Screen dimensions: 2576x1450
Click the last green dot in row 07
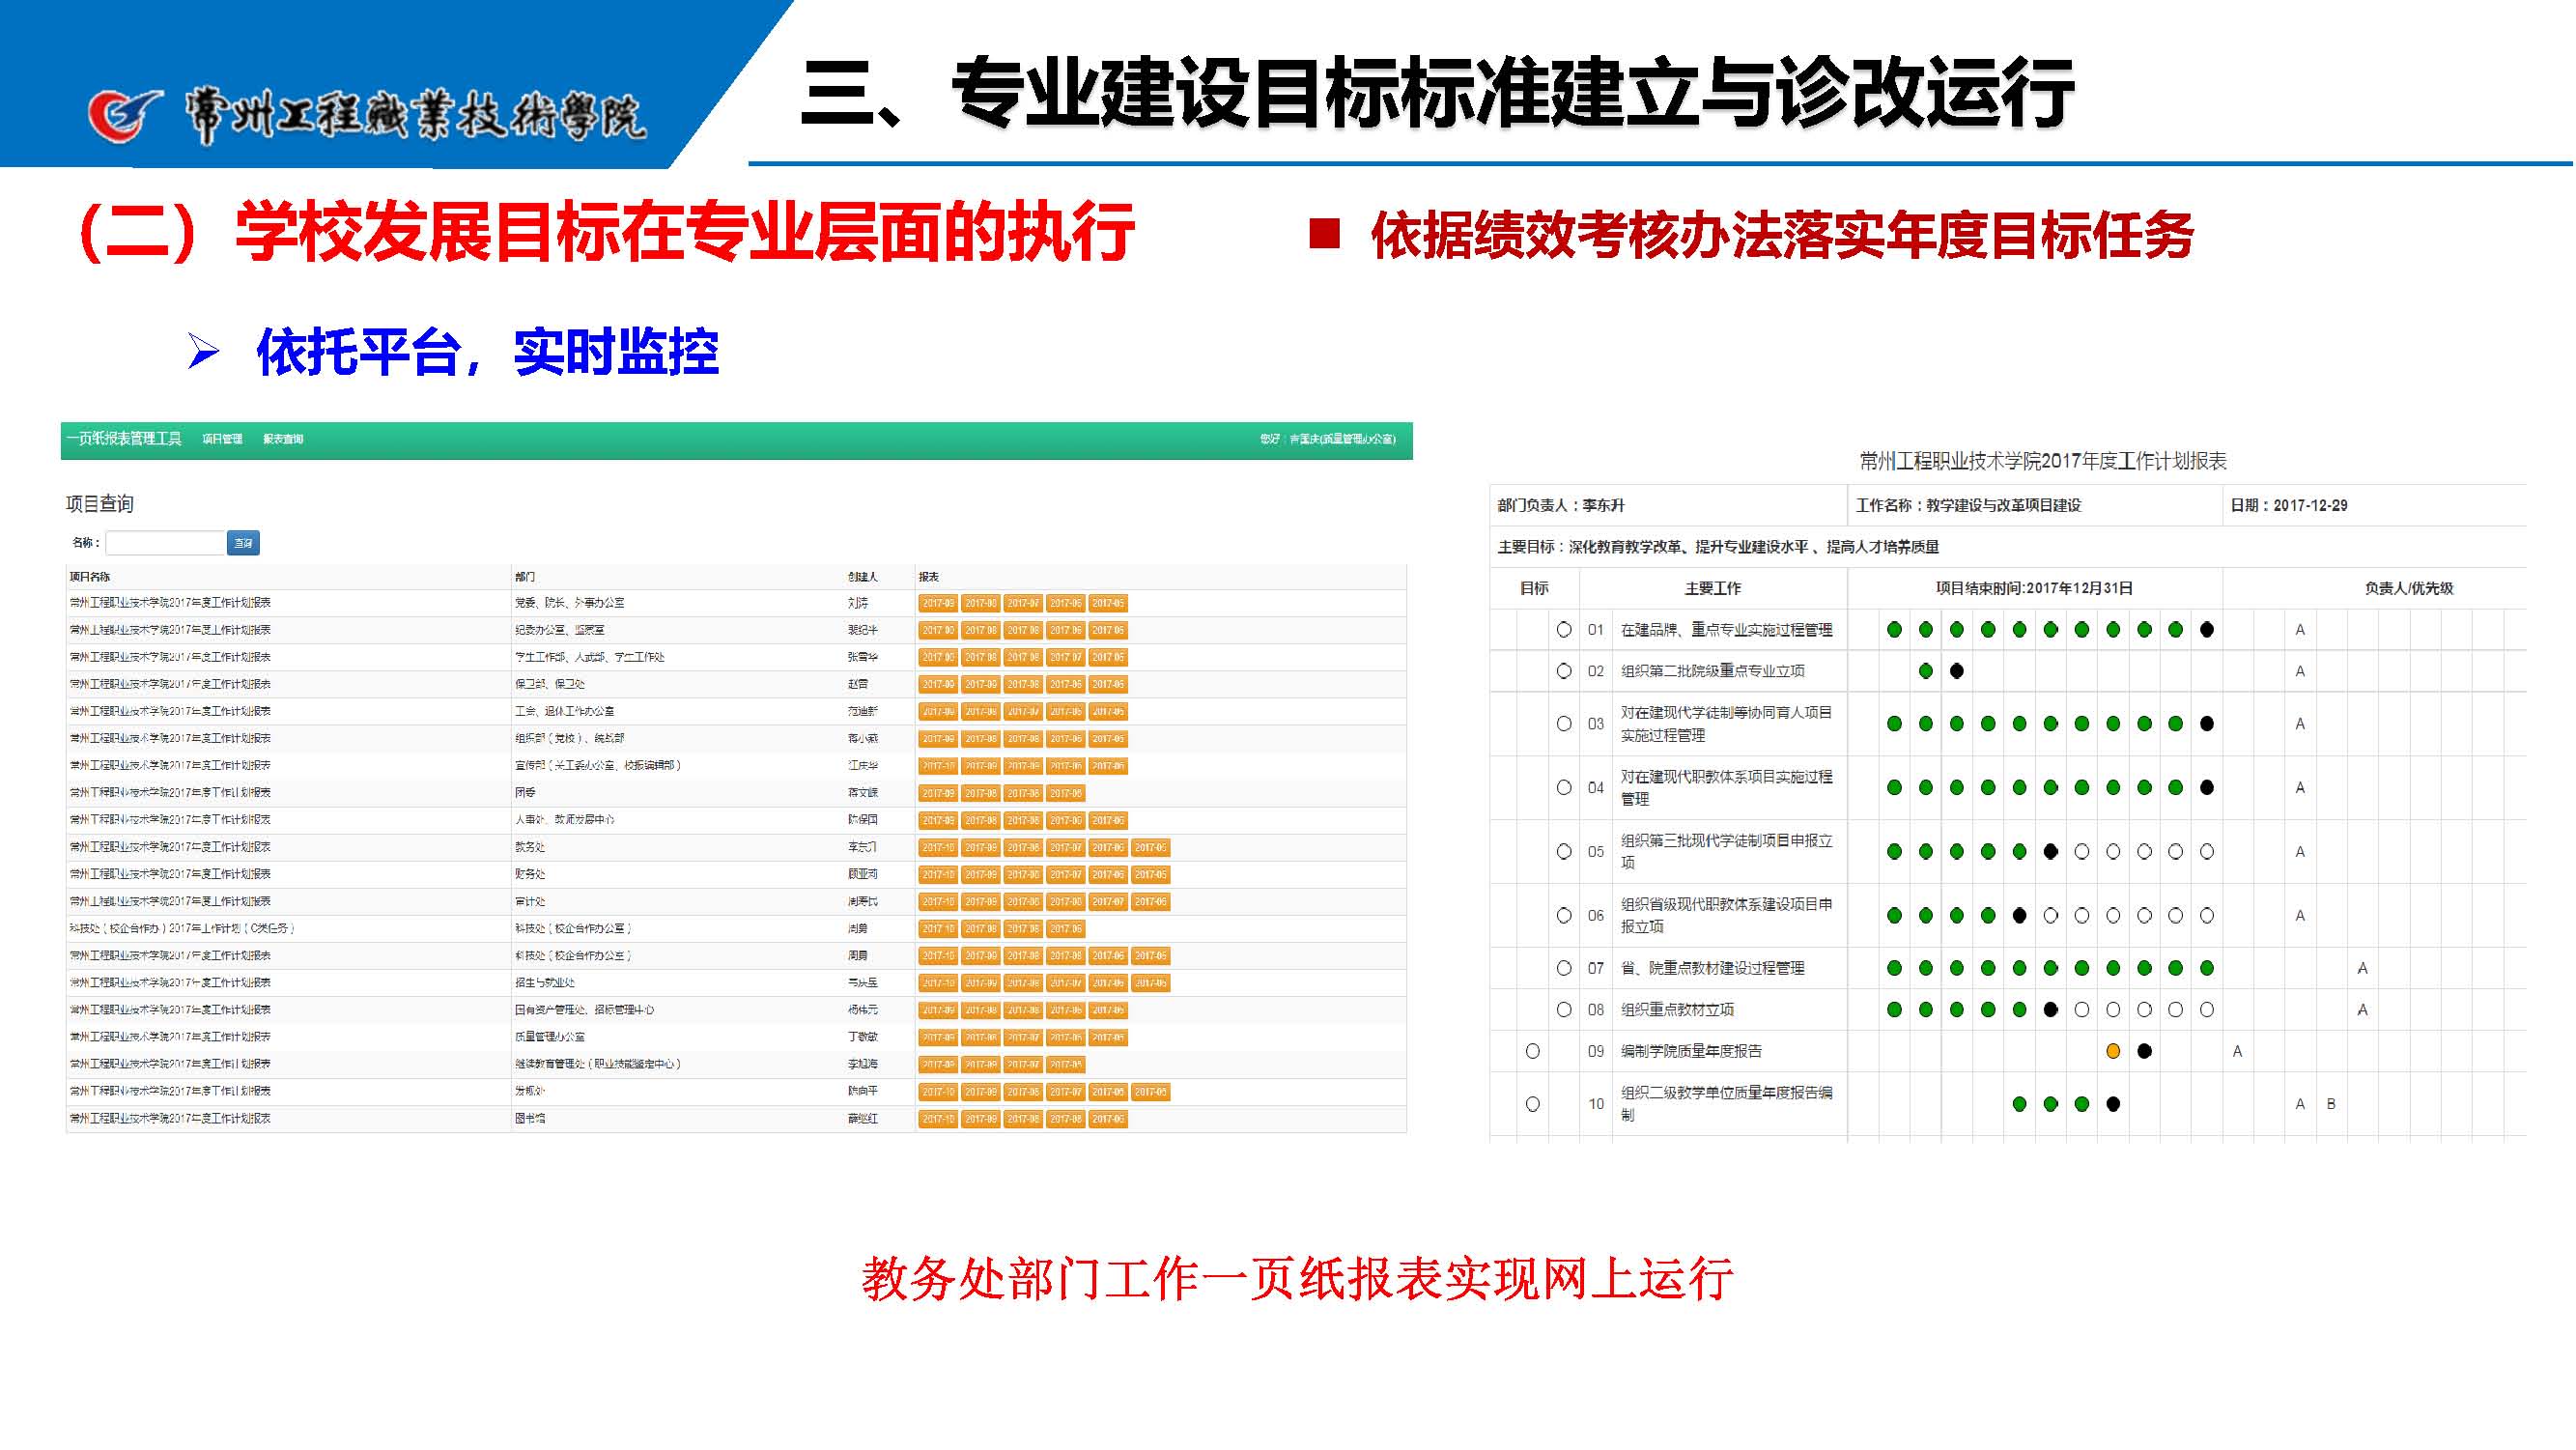[x=2208, y=968]
